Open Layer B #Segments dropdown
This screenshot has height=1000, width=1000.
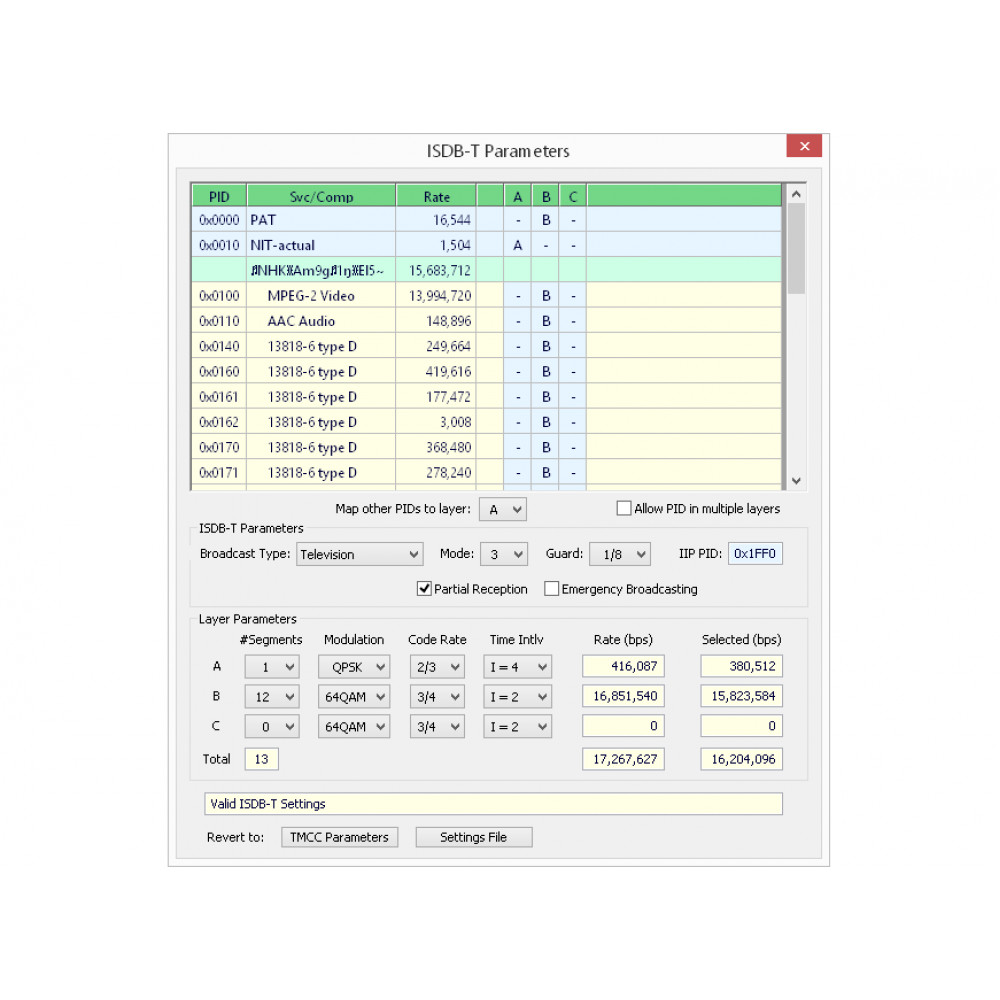(272, 697)
